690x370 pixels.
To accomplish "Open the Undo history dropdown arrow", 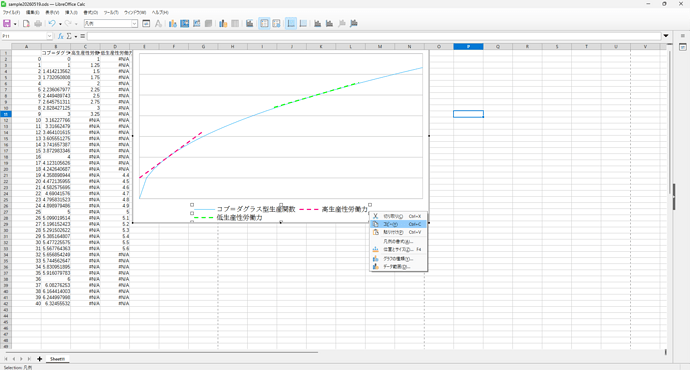I will 60,24.
